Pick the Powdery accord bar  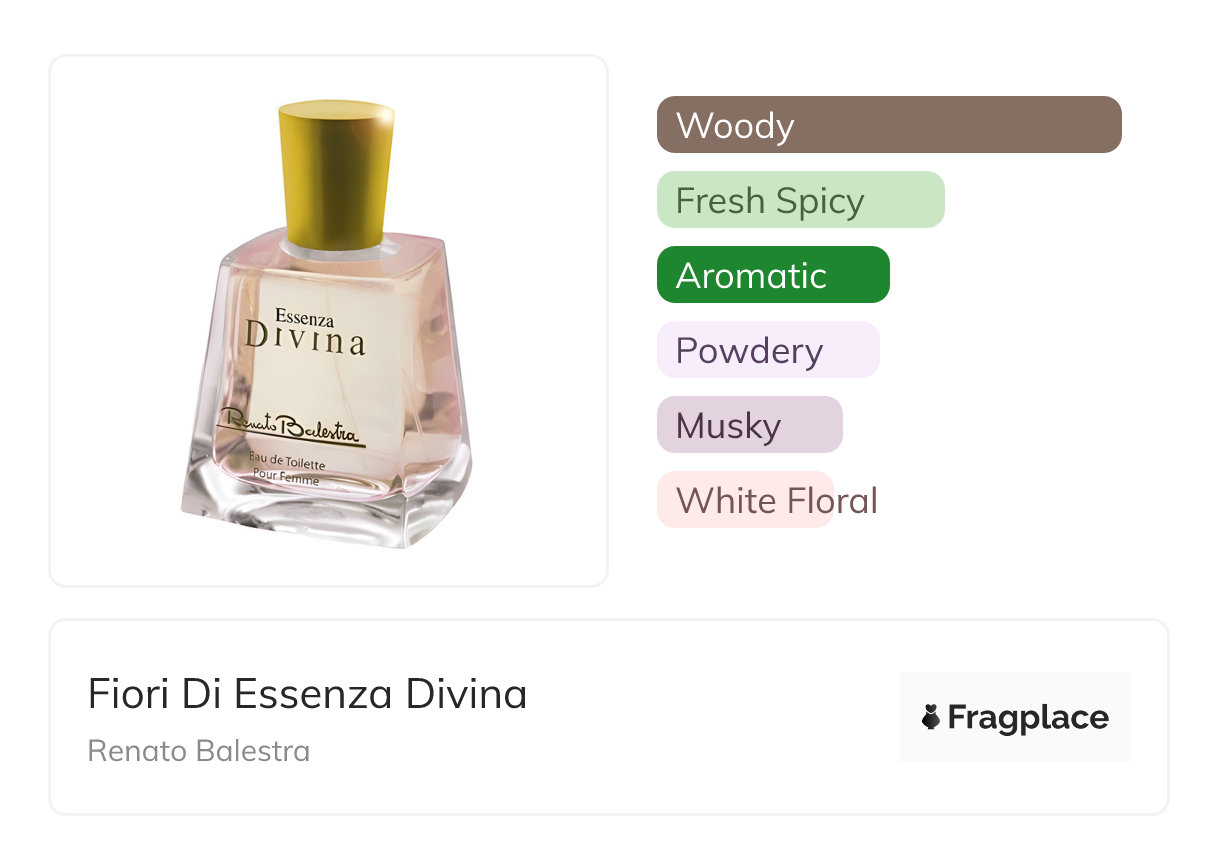point(767,350)
